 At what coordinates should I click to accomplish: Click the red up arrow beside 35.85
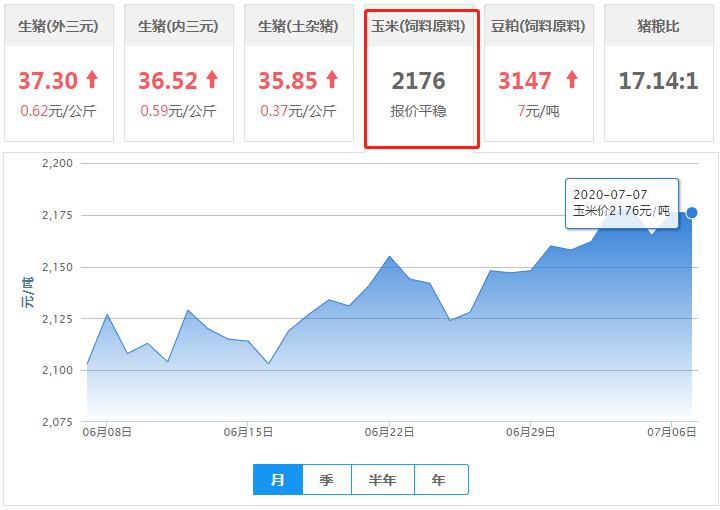pos(332,80)
